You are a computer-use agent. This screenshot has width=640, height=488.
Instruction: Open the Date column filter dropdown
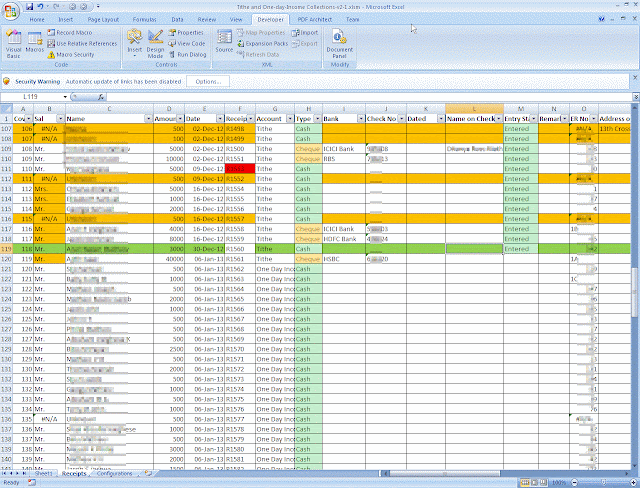coord(220,119)
